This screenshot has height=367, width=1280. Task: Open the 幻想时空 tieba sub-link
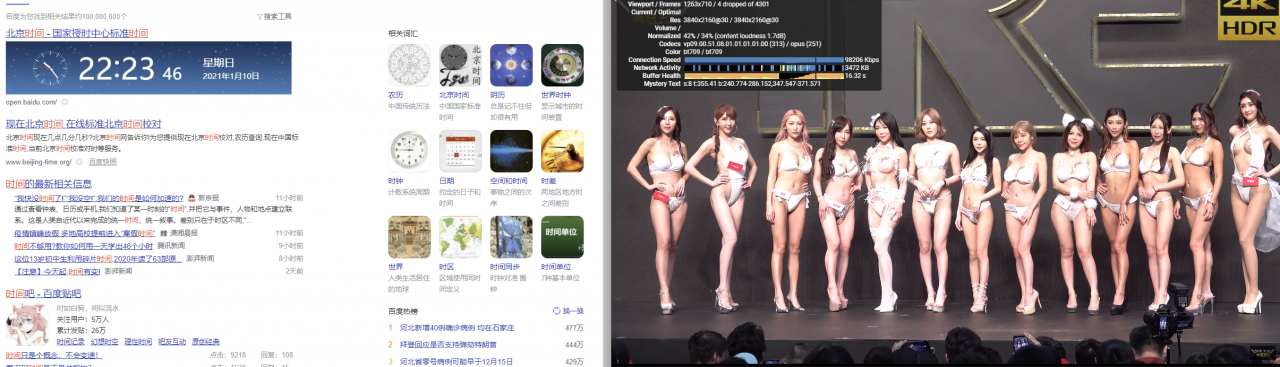pyautogui.click(x=103, y=341)
